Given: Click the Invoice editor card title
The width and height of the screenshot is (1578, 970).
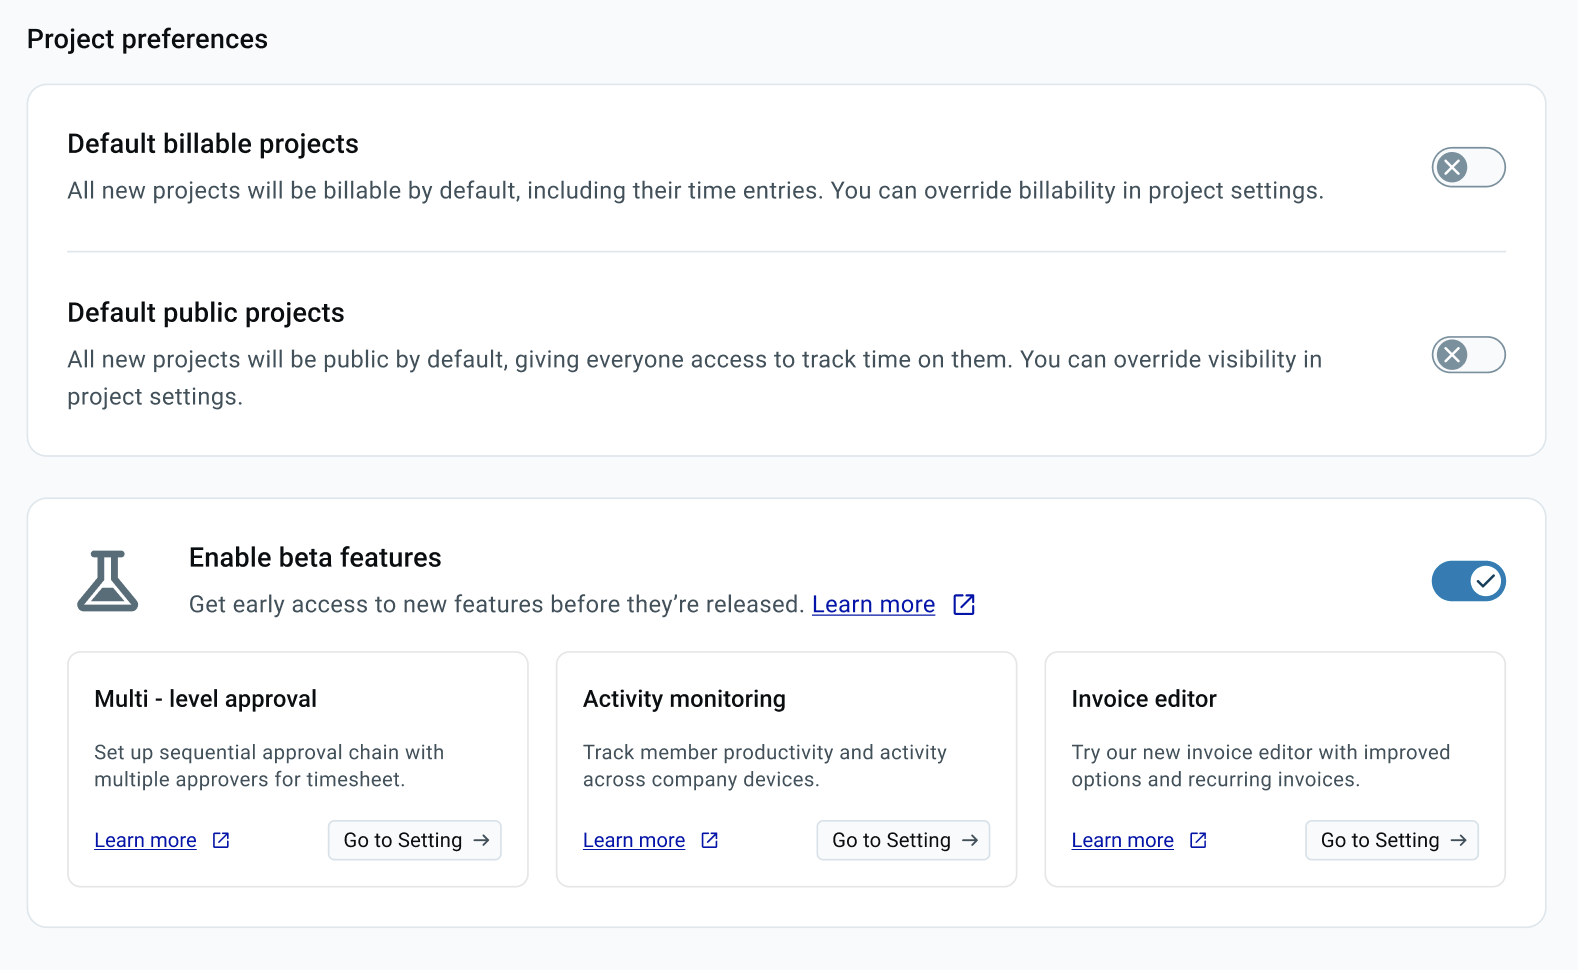Looking at the screenshot, I should click(1144, 699).
